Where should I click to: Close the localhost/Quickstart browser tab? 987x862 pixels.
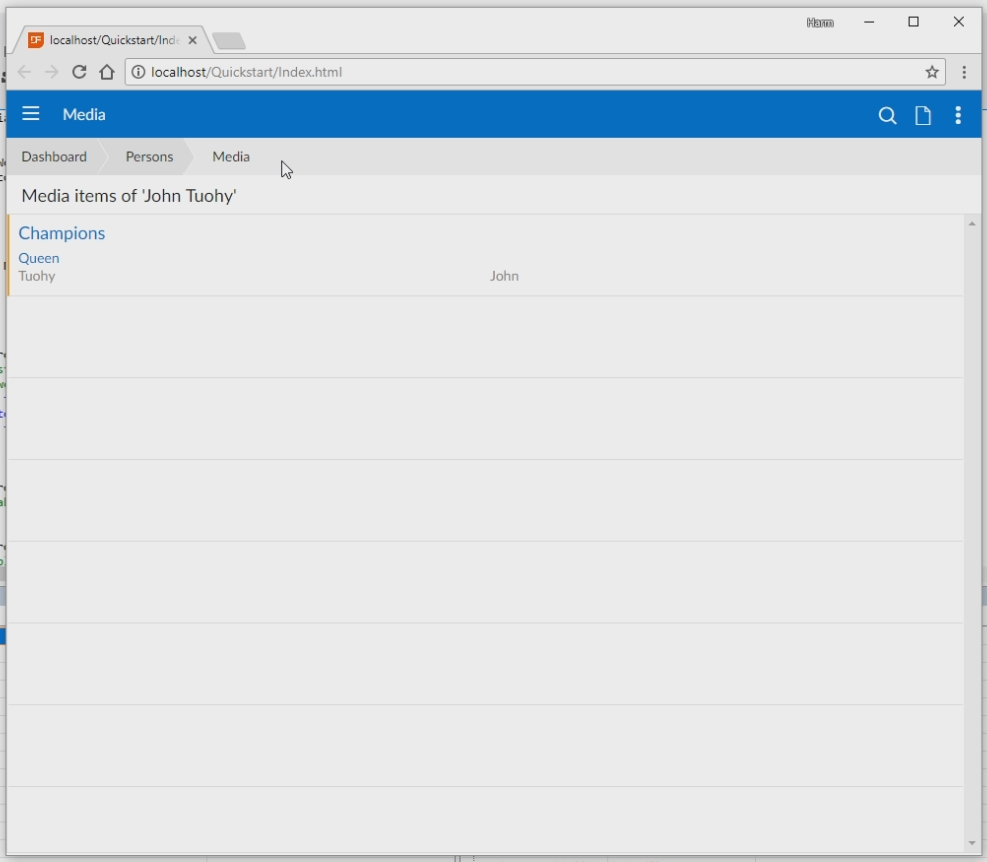[x=193, y=41]
